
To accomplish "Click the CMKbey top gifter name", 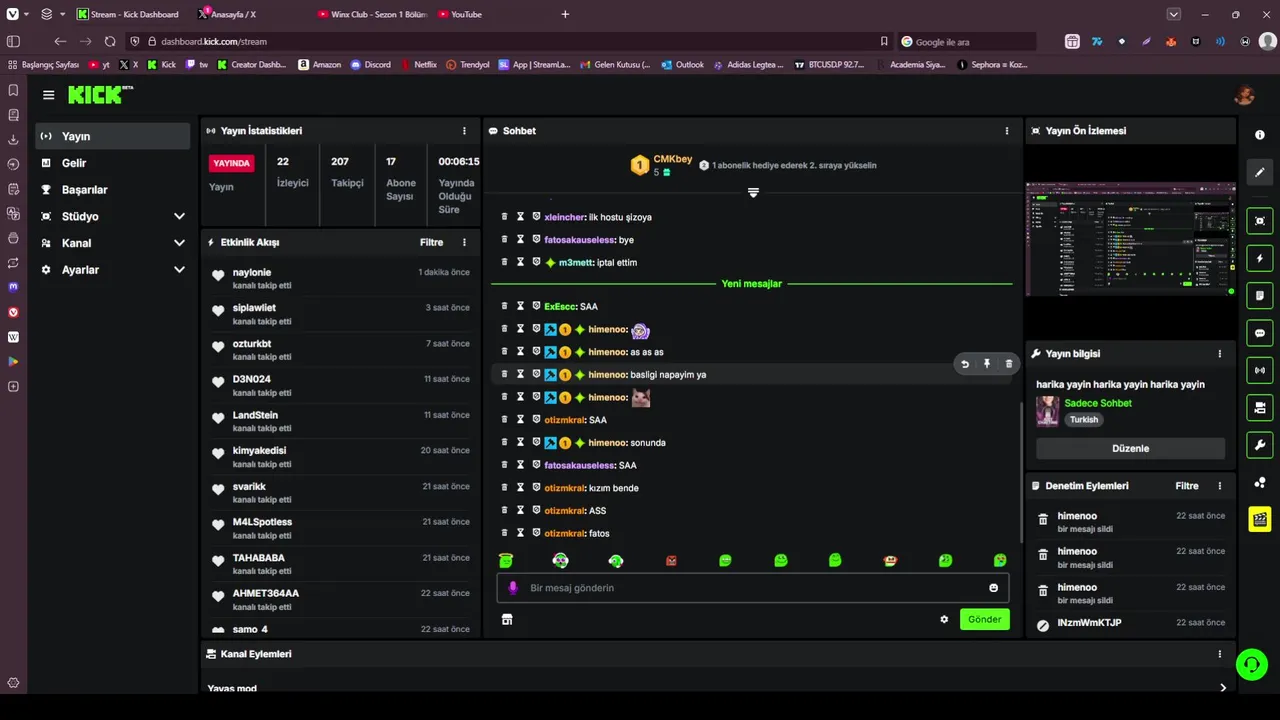I will [x=672, y=159].
